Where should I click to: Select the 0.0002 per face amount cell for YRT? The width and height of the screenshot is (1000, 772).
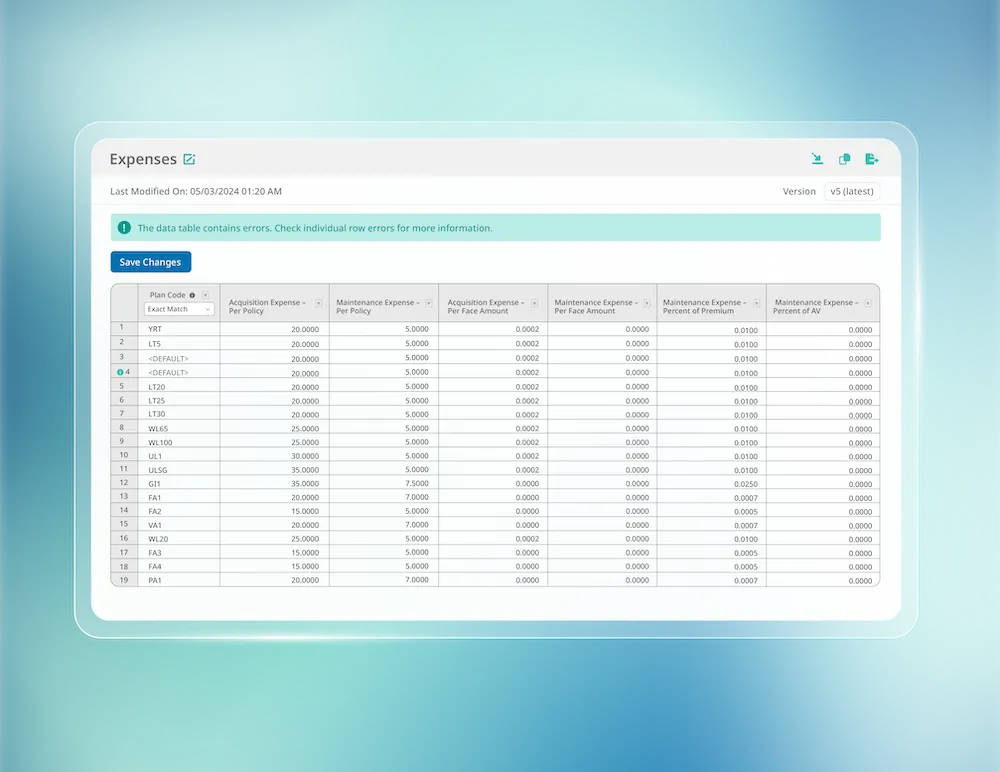(x=493, y=329)
